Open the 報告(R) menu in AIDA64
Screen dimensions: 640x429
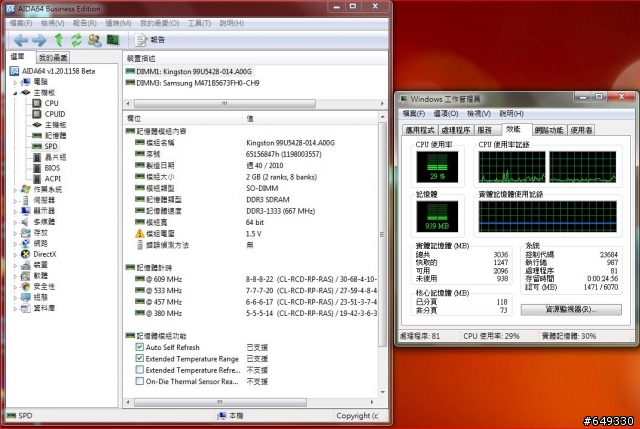click(x=85, y=23)
